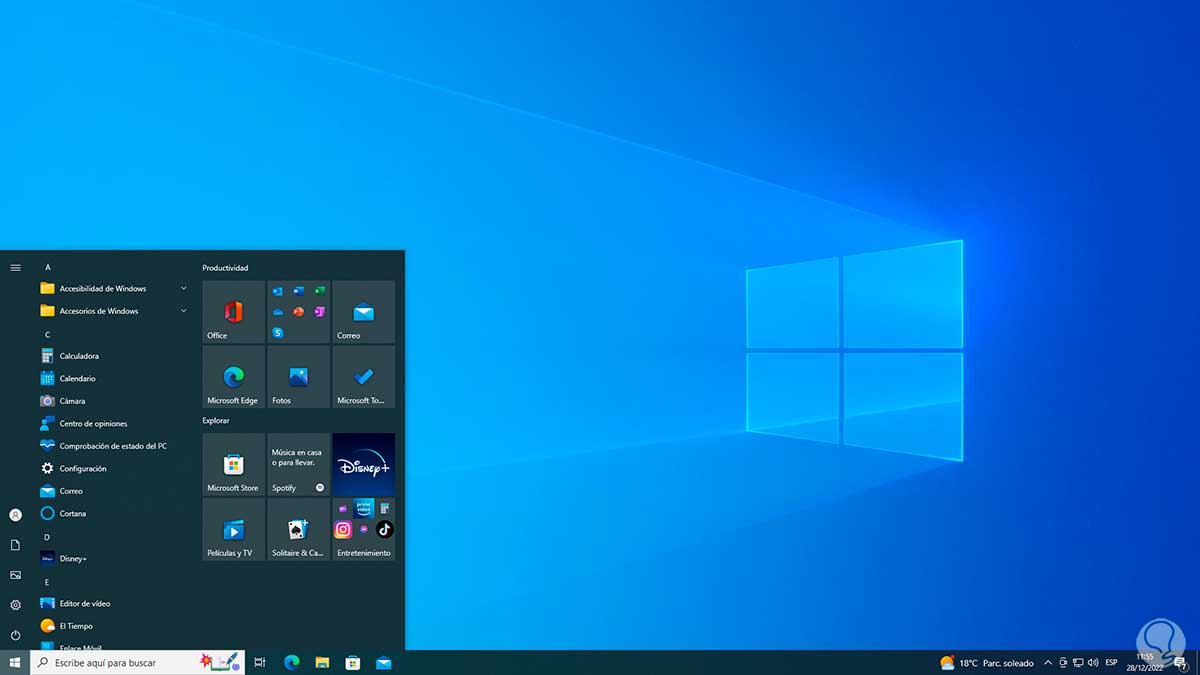Open Documents from the Start sidebar

tap(15, 545)
